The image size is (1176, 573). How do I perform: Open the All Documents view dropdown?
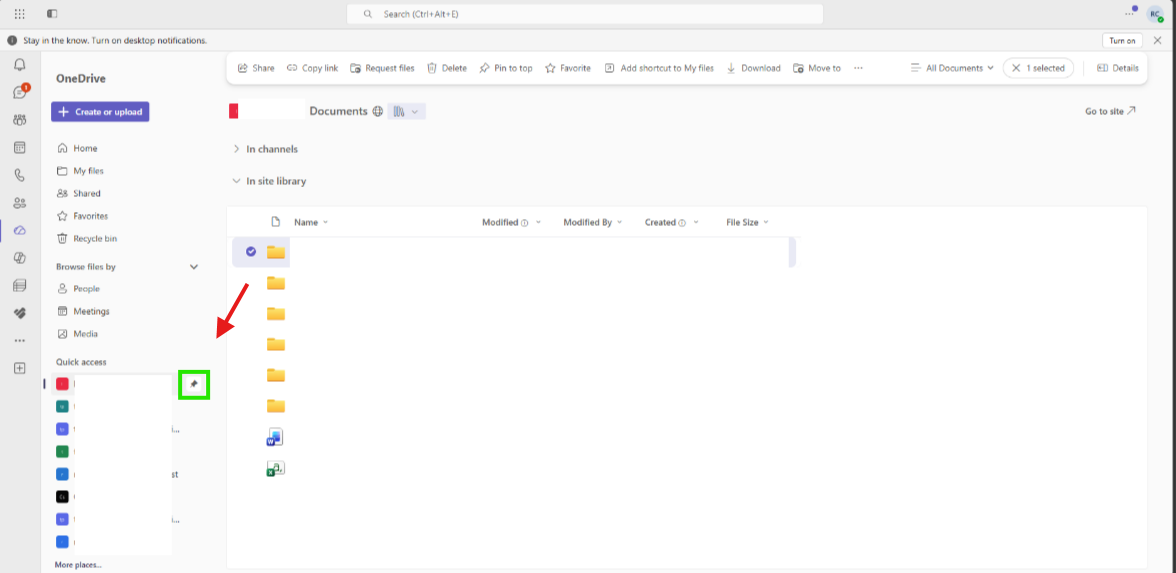tap(952, 68)
